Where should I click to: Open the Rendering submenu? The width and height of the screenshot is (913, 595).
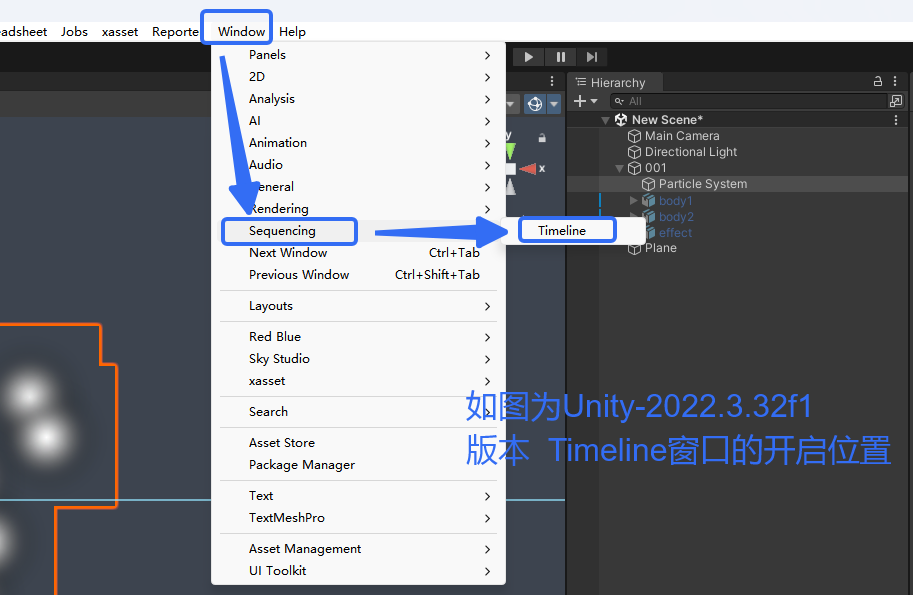(x=358, y=208)
